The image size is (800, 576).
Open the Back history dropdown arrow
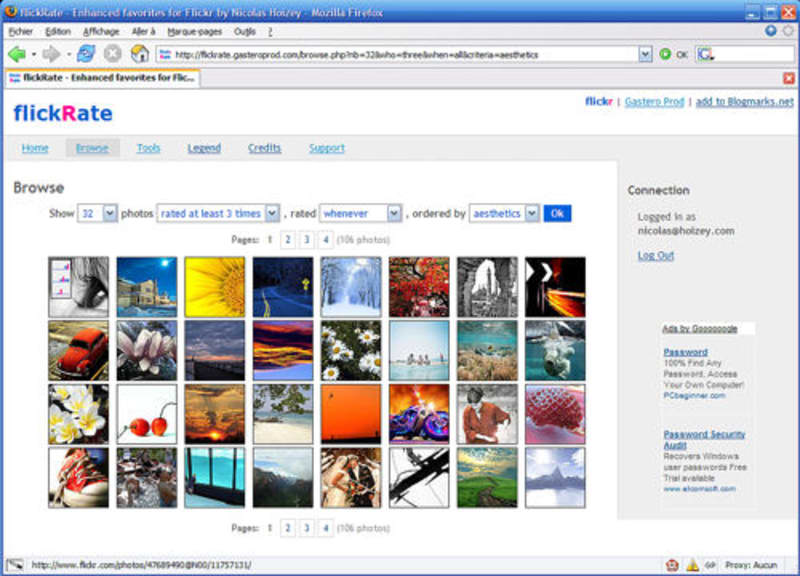pyautogui.click(x=34, y=54)
